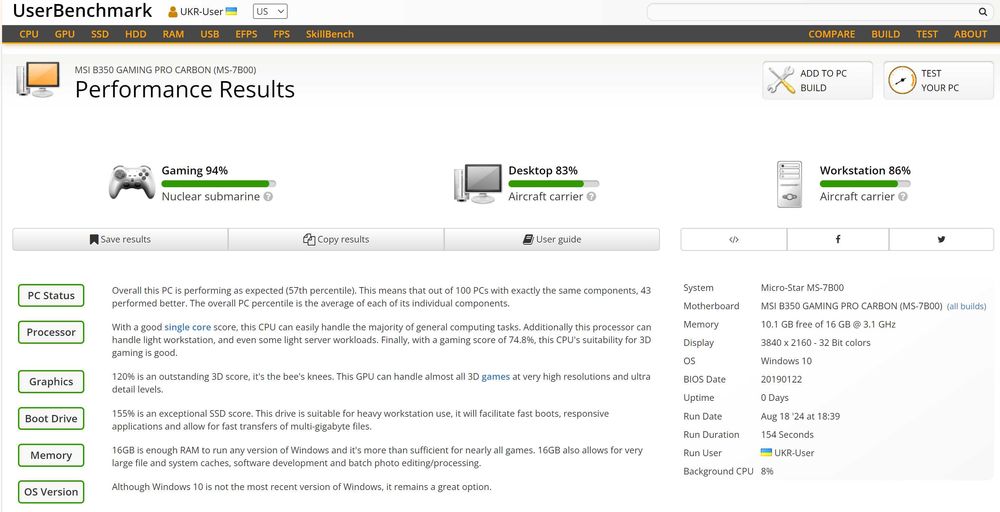Click the UserBenchmark logo
The height and width of the screenshot is (512, 1000).
point(82,11)
